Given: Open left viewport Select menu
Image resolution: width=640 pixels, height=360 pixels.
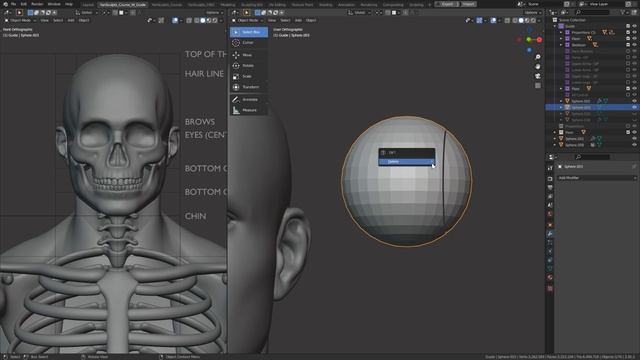Looking at the screenshot, I should coord(58,20).
